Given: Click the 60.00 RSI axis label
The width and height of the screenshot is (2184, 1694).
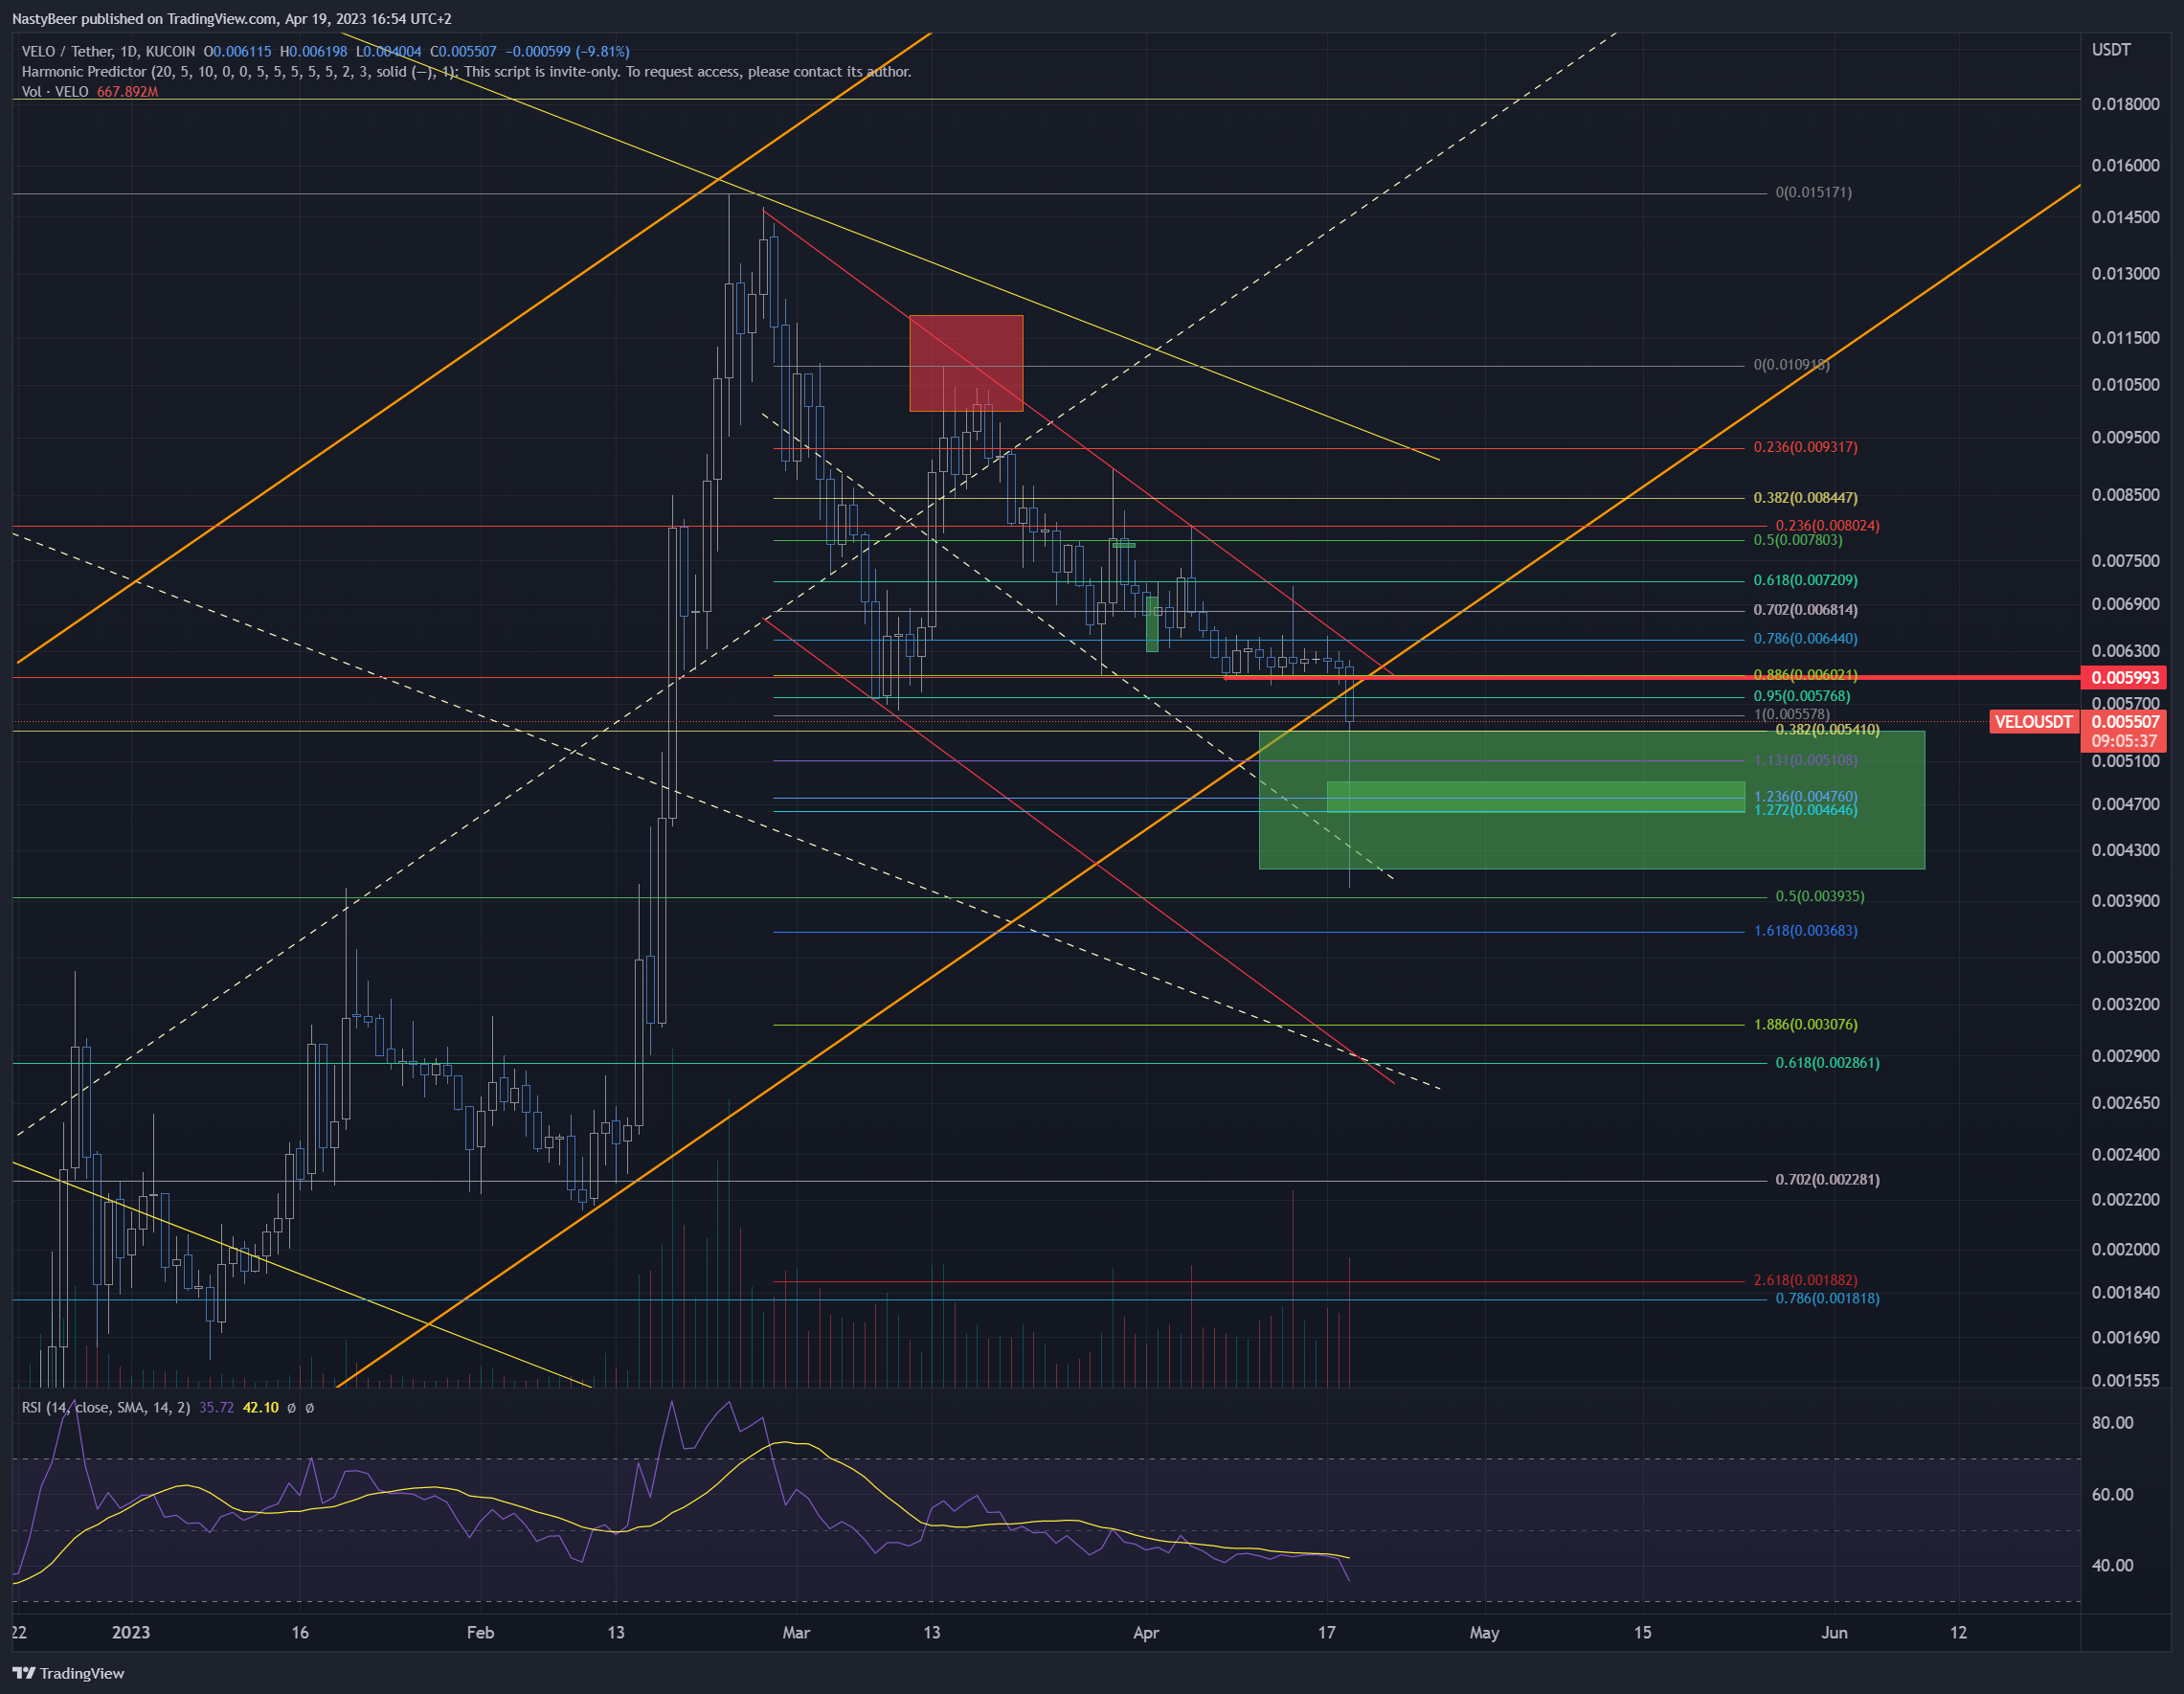Looking at the screenshot, I should pos(2112,1495).
